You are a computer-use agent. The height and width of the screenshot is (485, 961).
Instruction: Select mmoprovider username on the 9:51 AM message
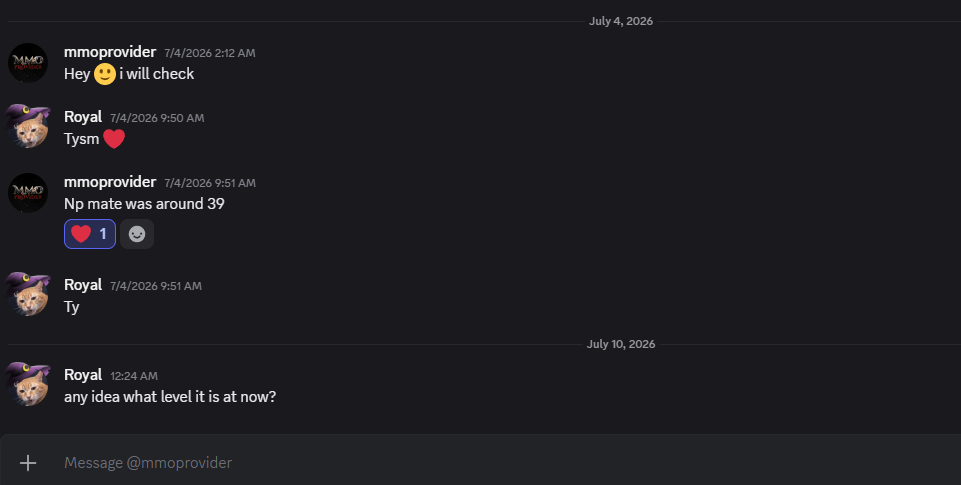(x=110, y=182)
